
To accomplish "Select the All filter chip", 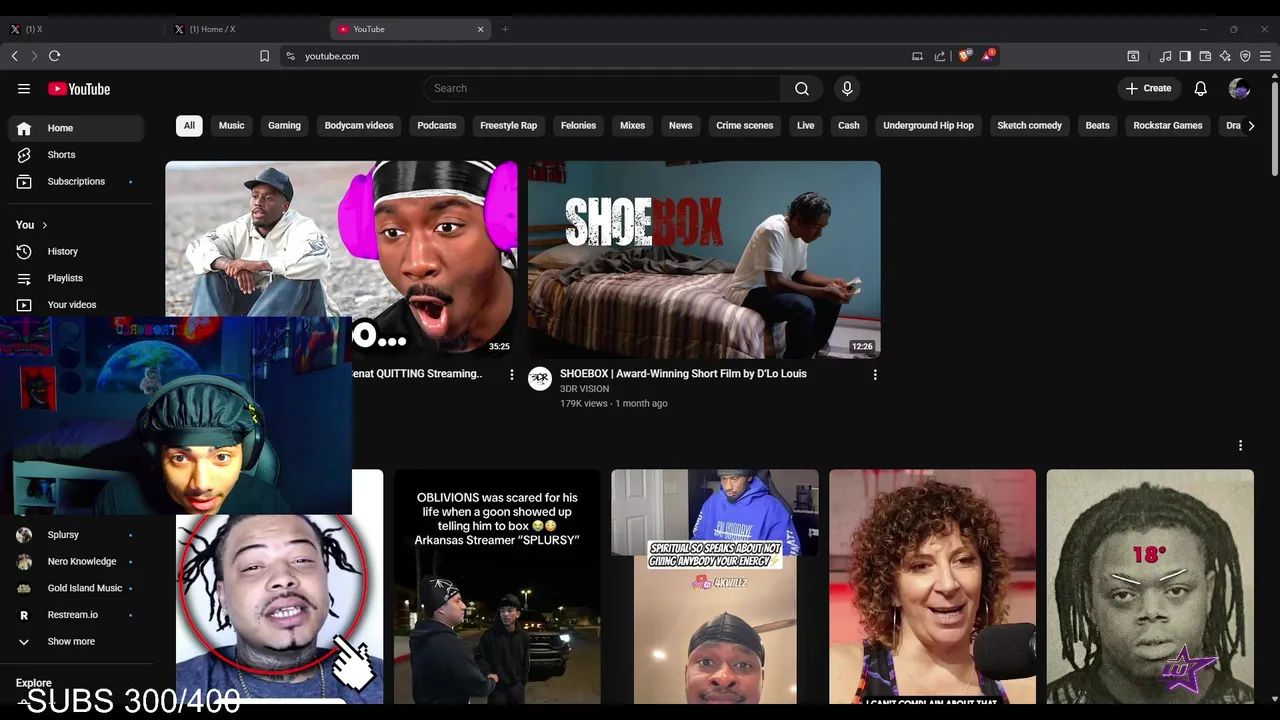I will pos(189,126).
